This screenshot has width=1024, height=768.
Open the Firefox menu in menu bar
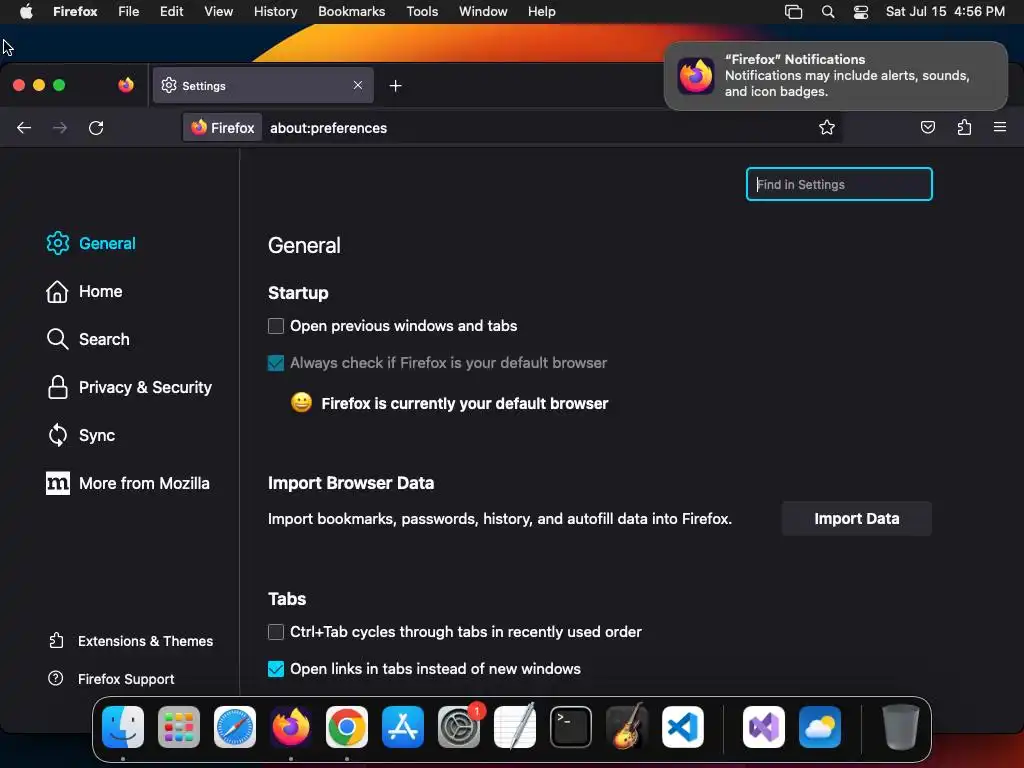tap(75, 12)
